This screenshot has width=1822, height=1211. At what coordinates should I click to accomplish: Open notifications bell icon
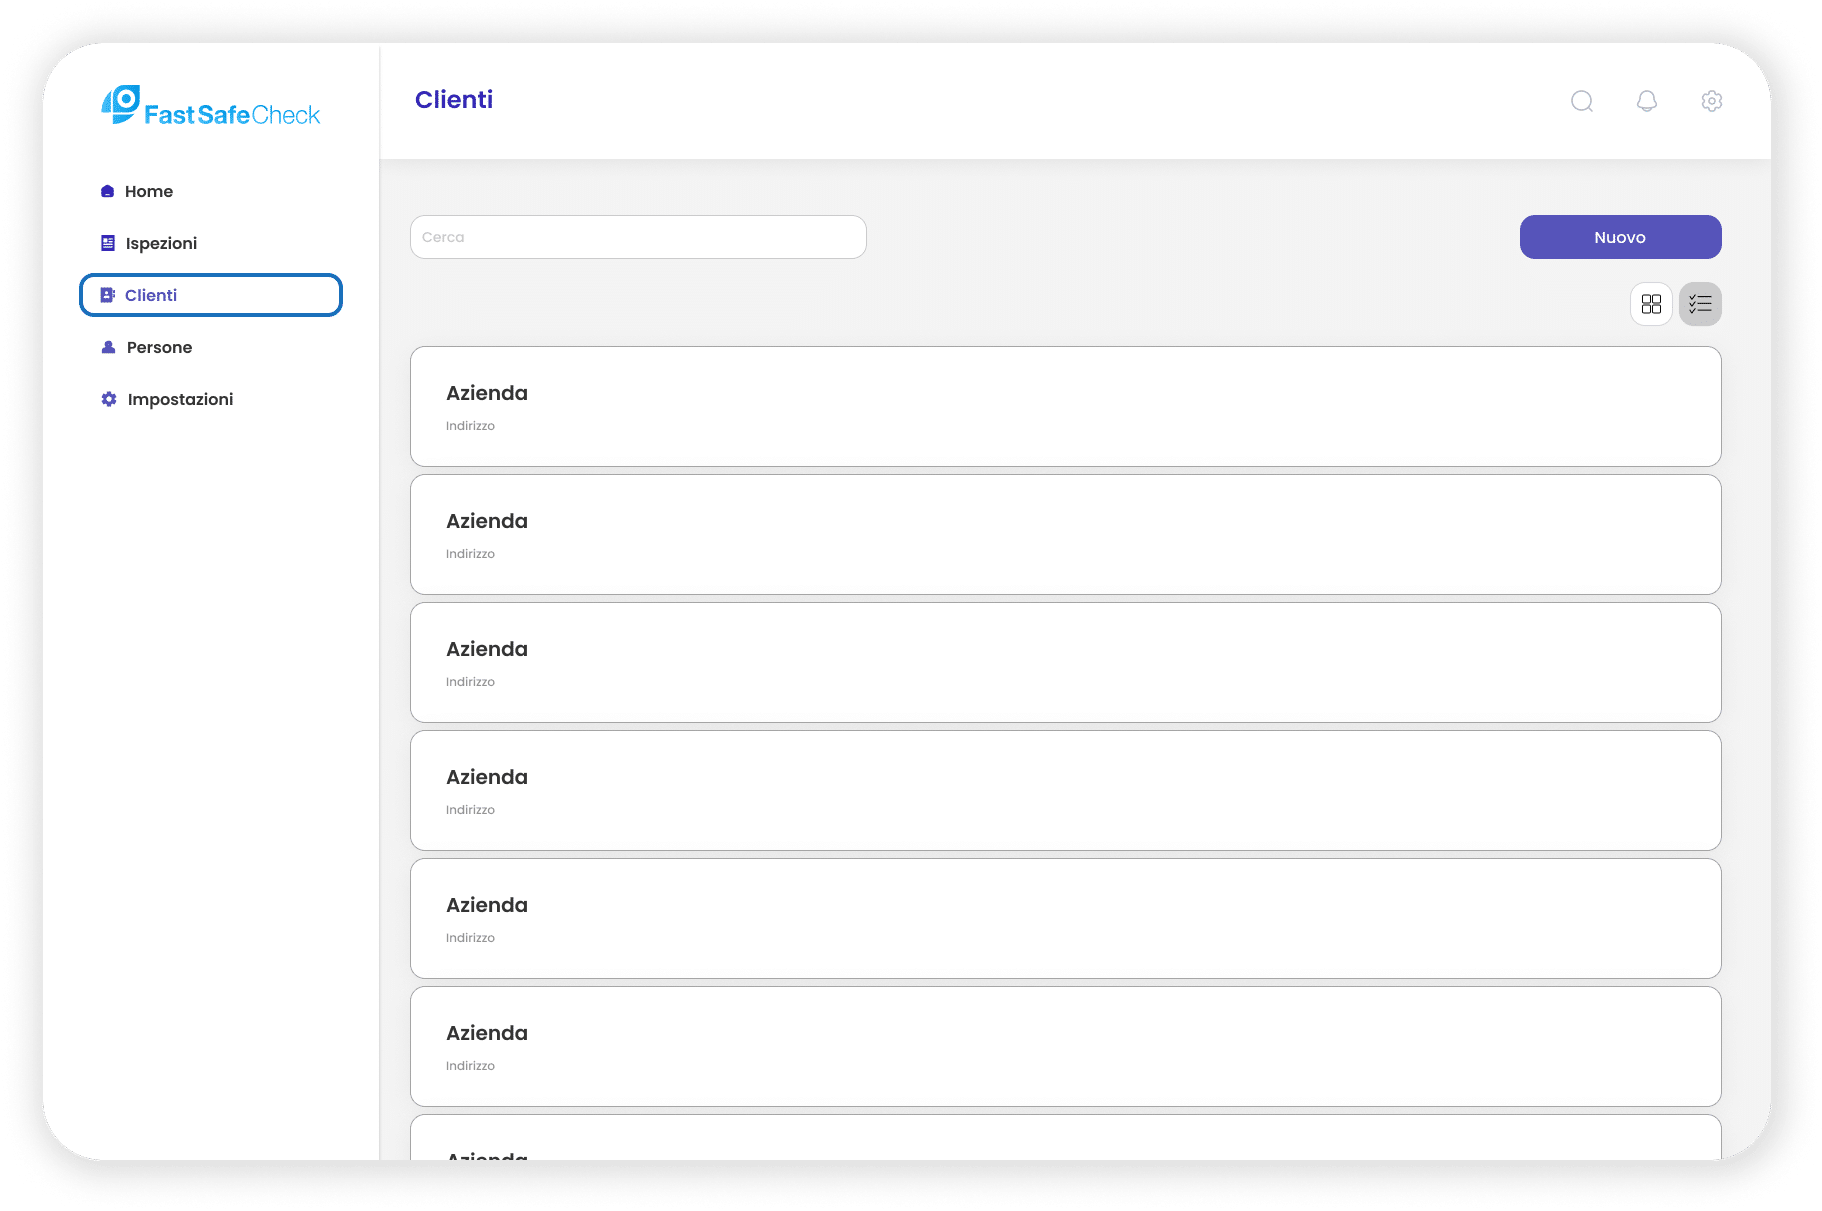coord(1646,101)
